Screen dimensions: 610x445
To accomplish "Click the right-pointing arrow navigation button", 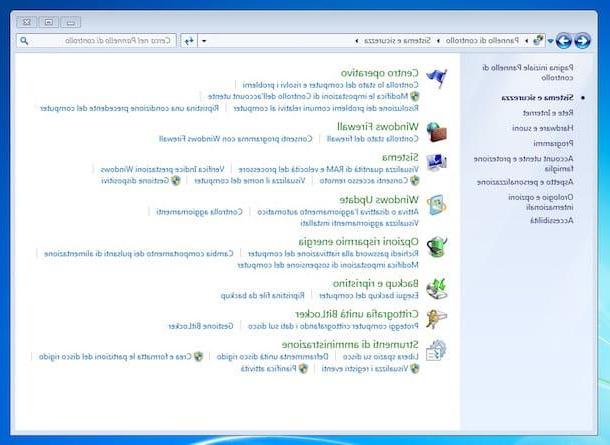I will (582, 40).
